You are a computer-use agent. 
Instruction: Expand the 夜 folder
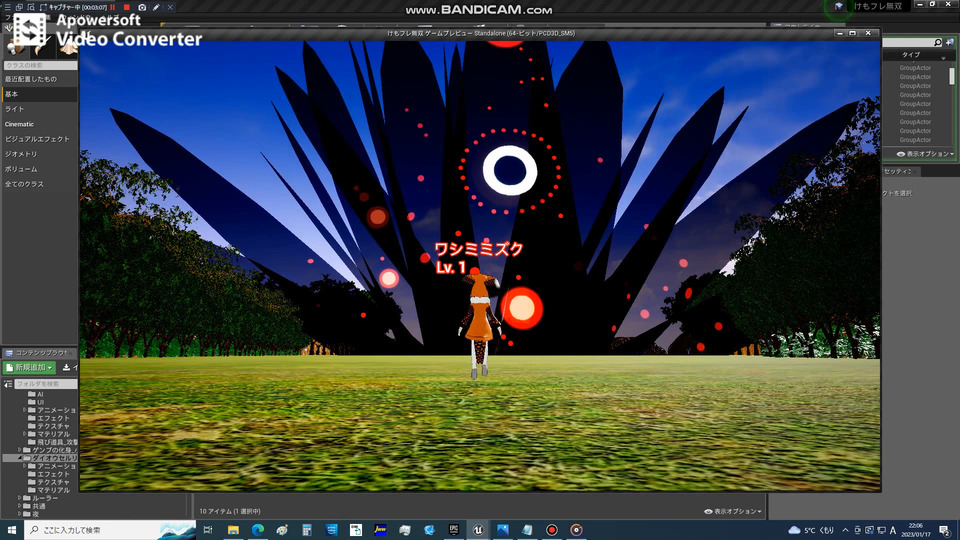tap(20, 514)
